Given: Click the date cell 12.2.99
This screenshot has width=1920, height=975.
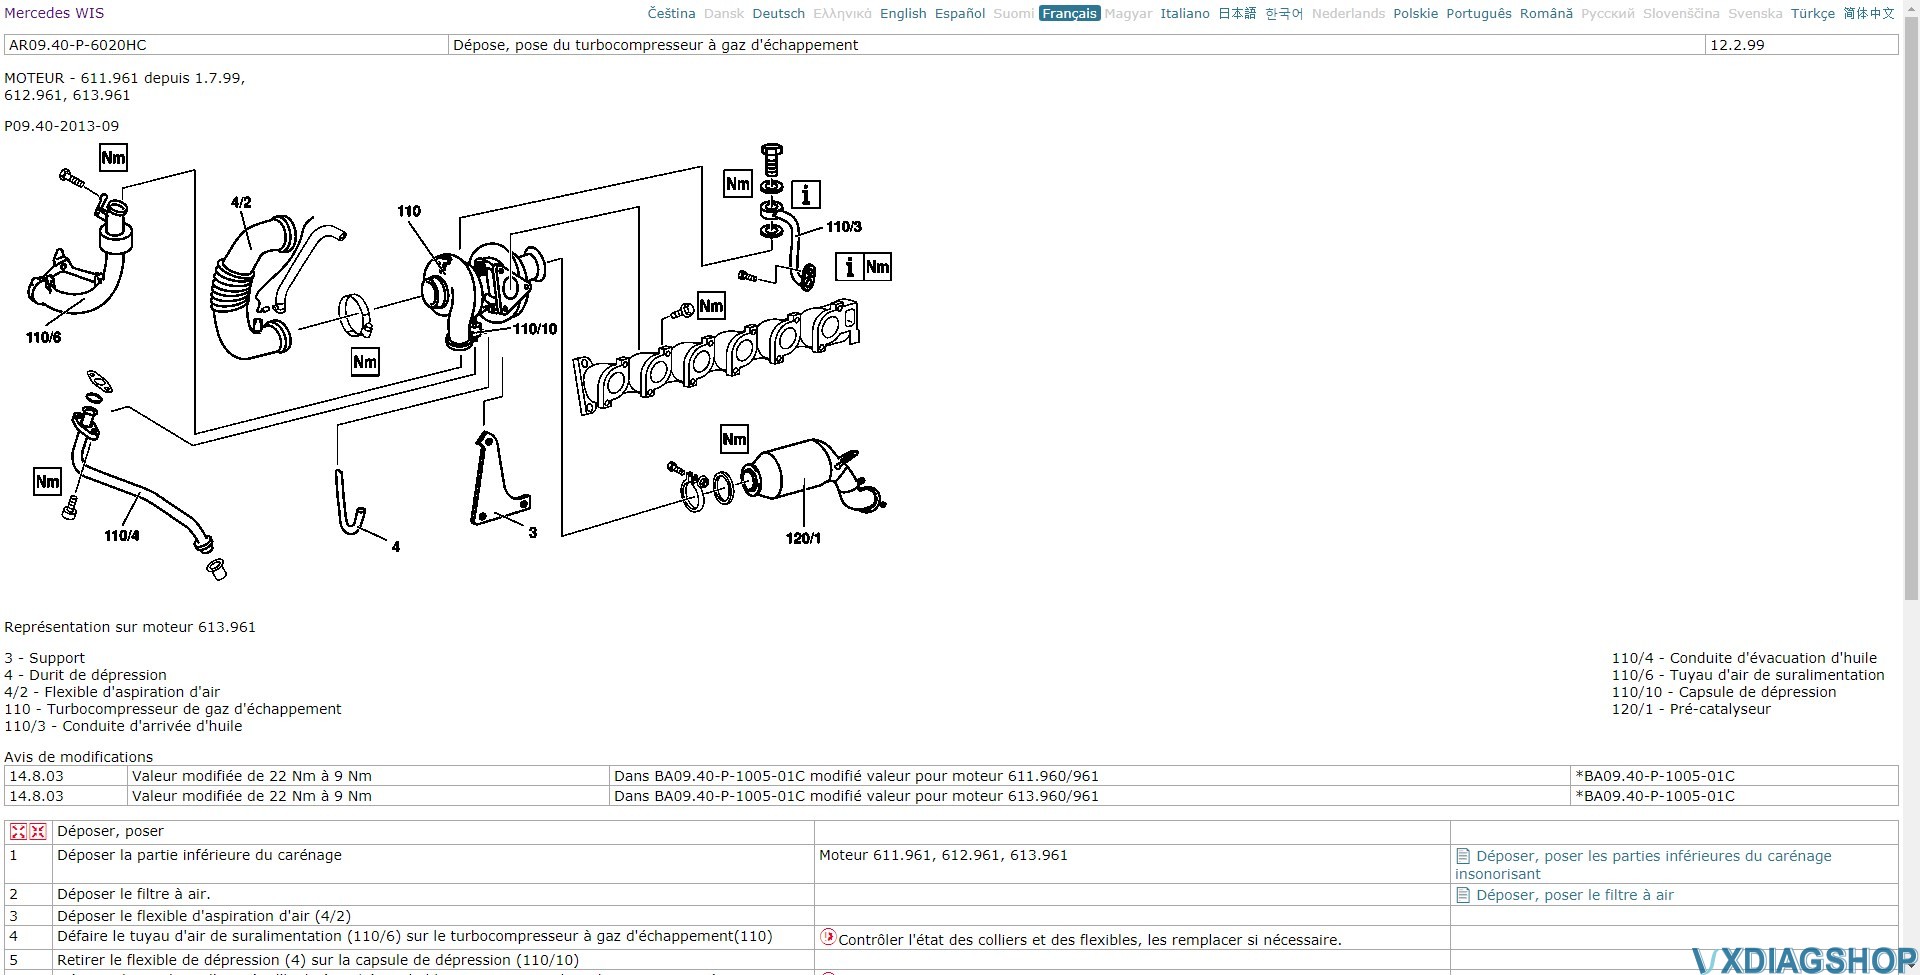Looking at the screenshot, I should tap(1737, 45).
